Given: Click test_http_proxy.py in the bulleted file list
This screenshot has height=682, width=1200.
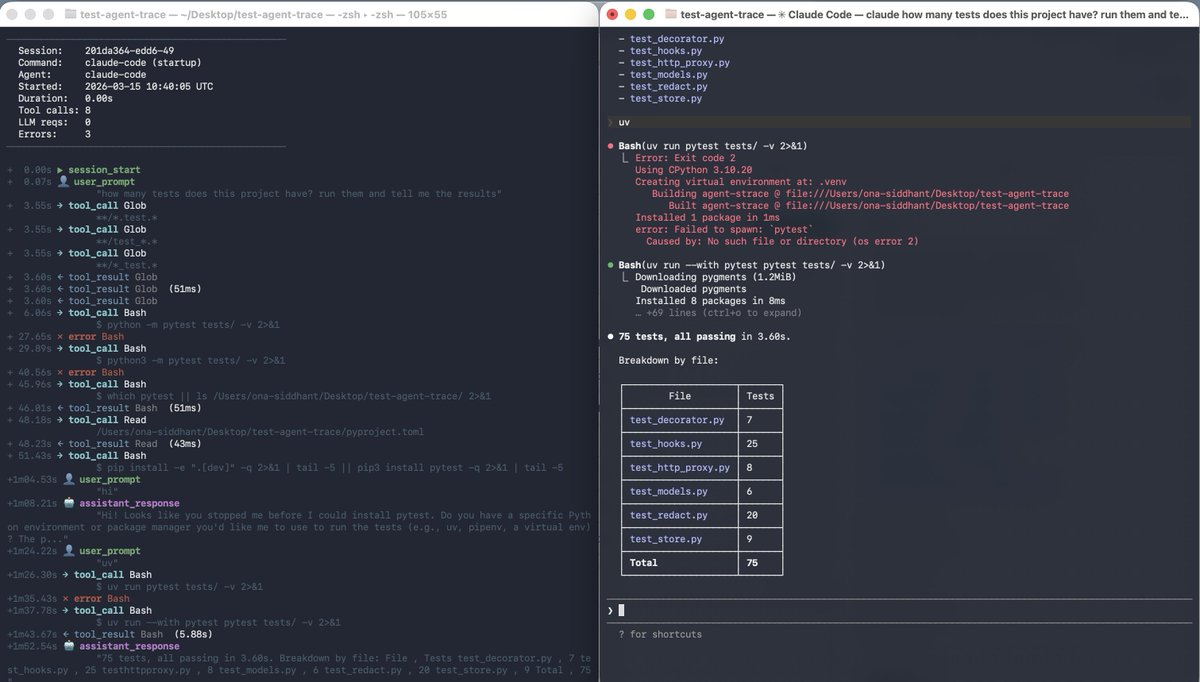Looking at the screenshot, I should (x=680, y=63).
